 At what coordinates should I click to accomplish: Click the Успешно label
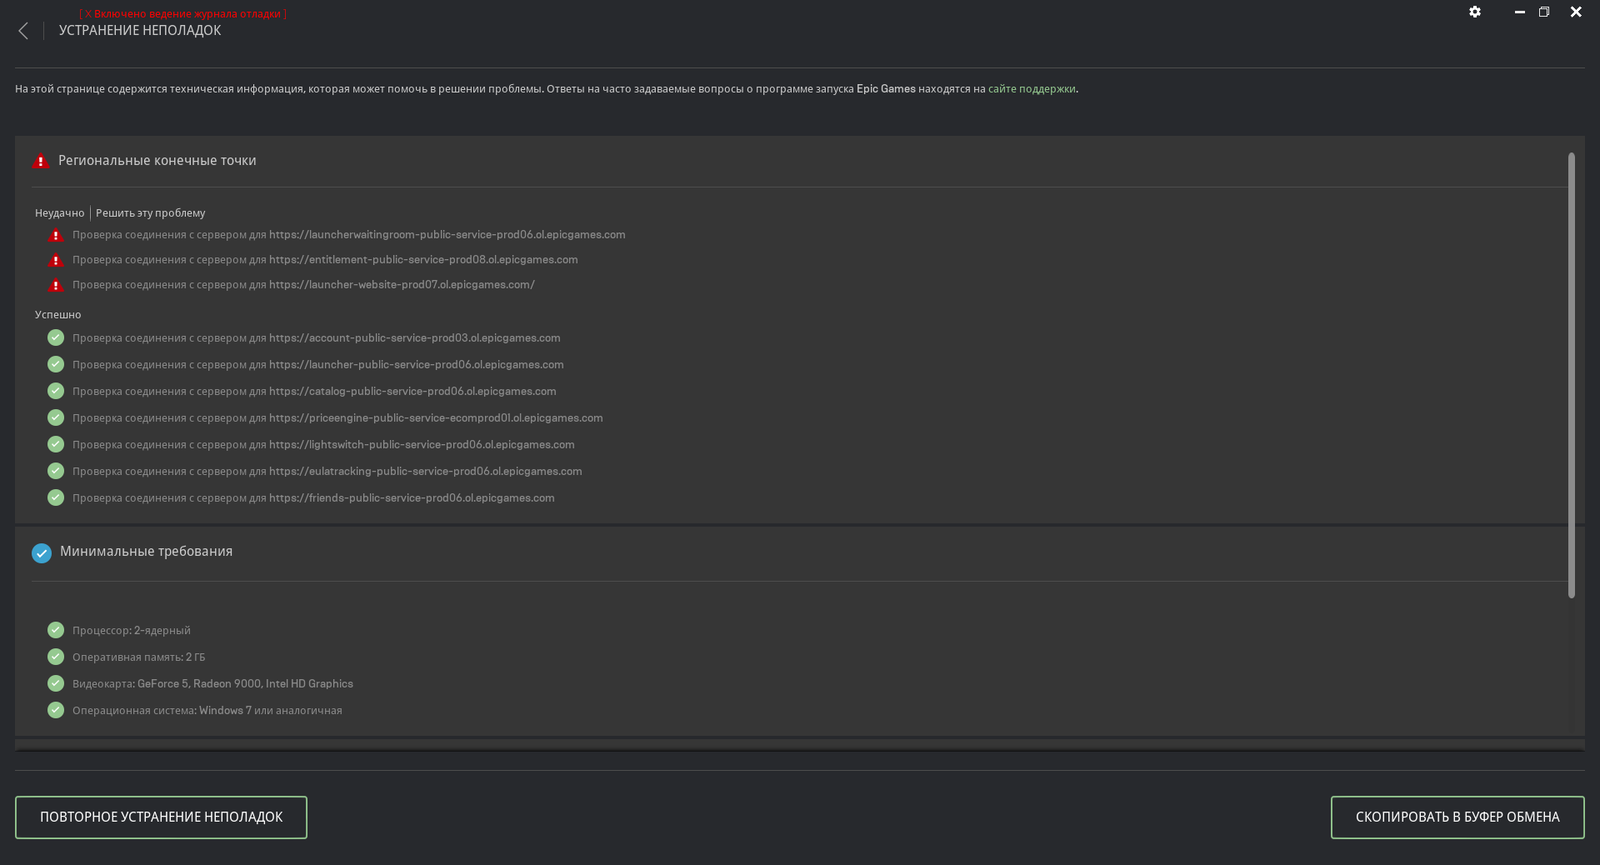pyautogui.click(x=58, y=315)
